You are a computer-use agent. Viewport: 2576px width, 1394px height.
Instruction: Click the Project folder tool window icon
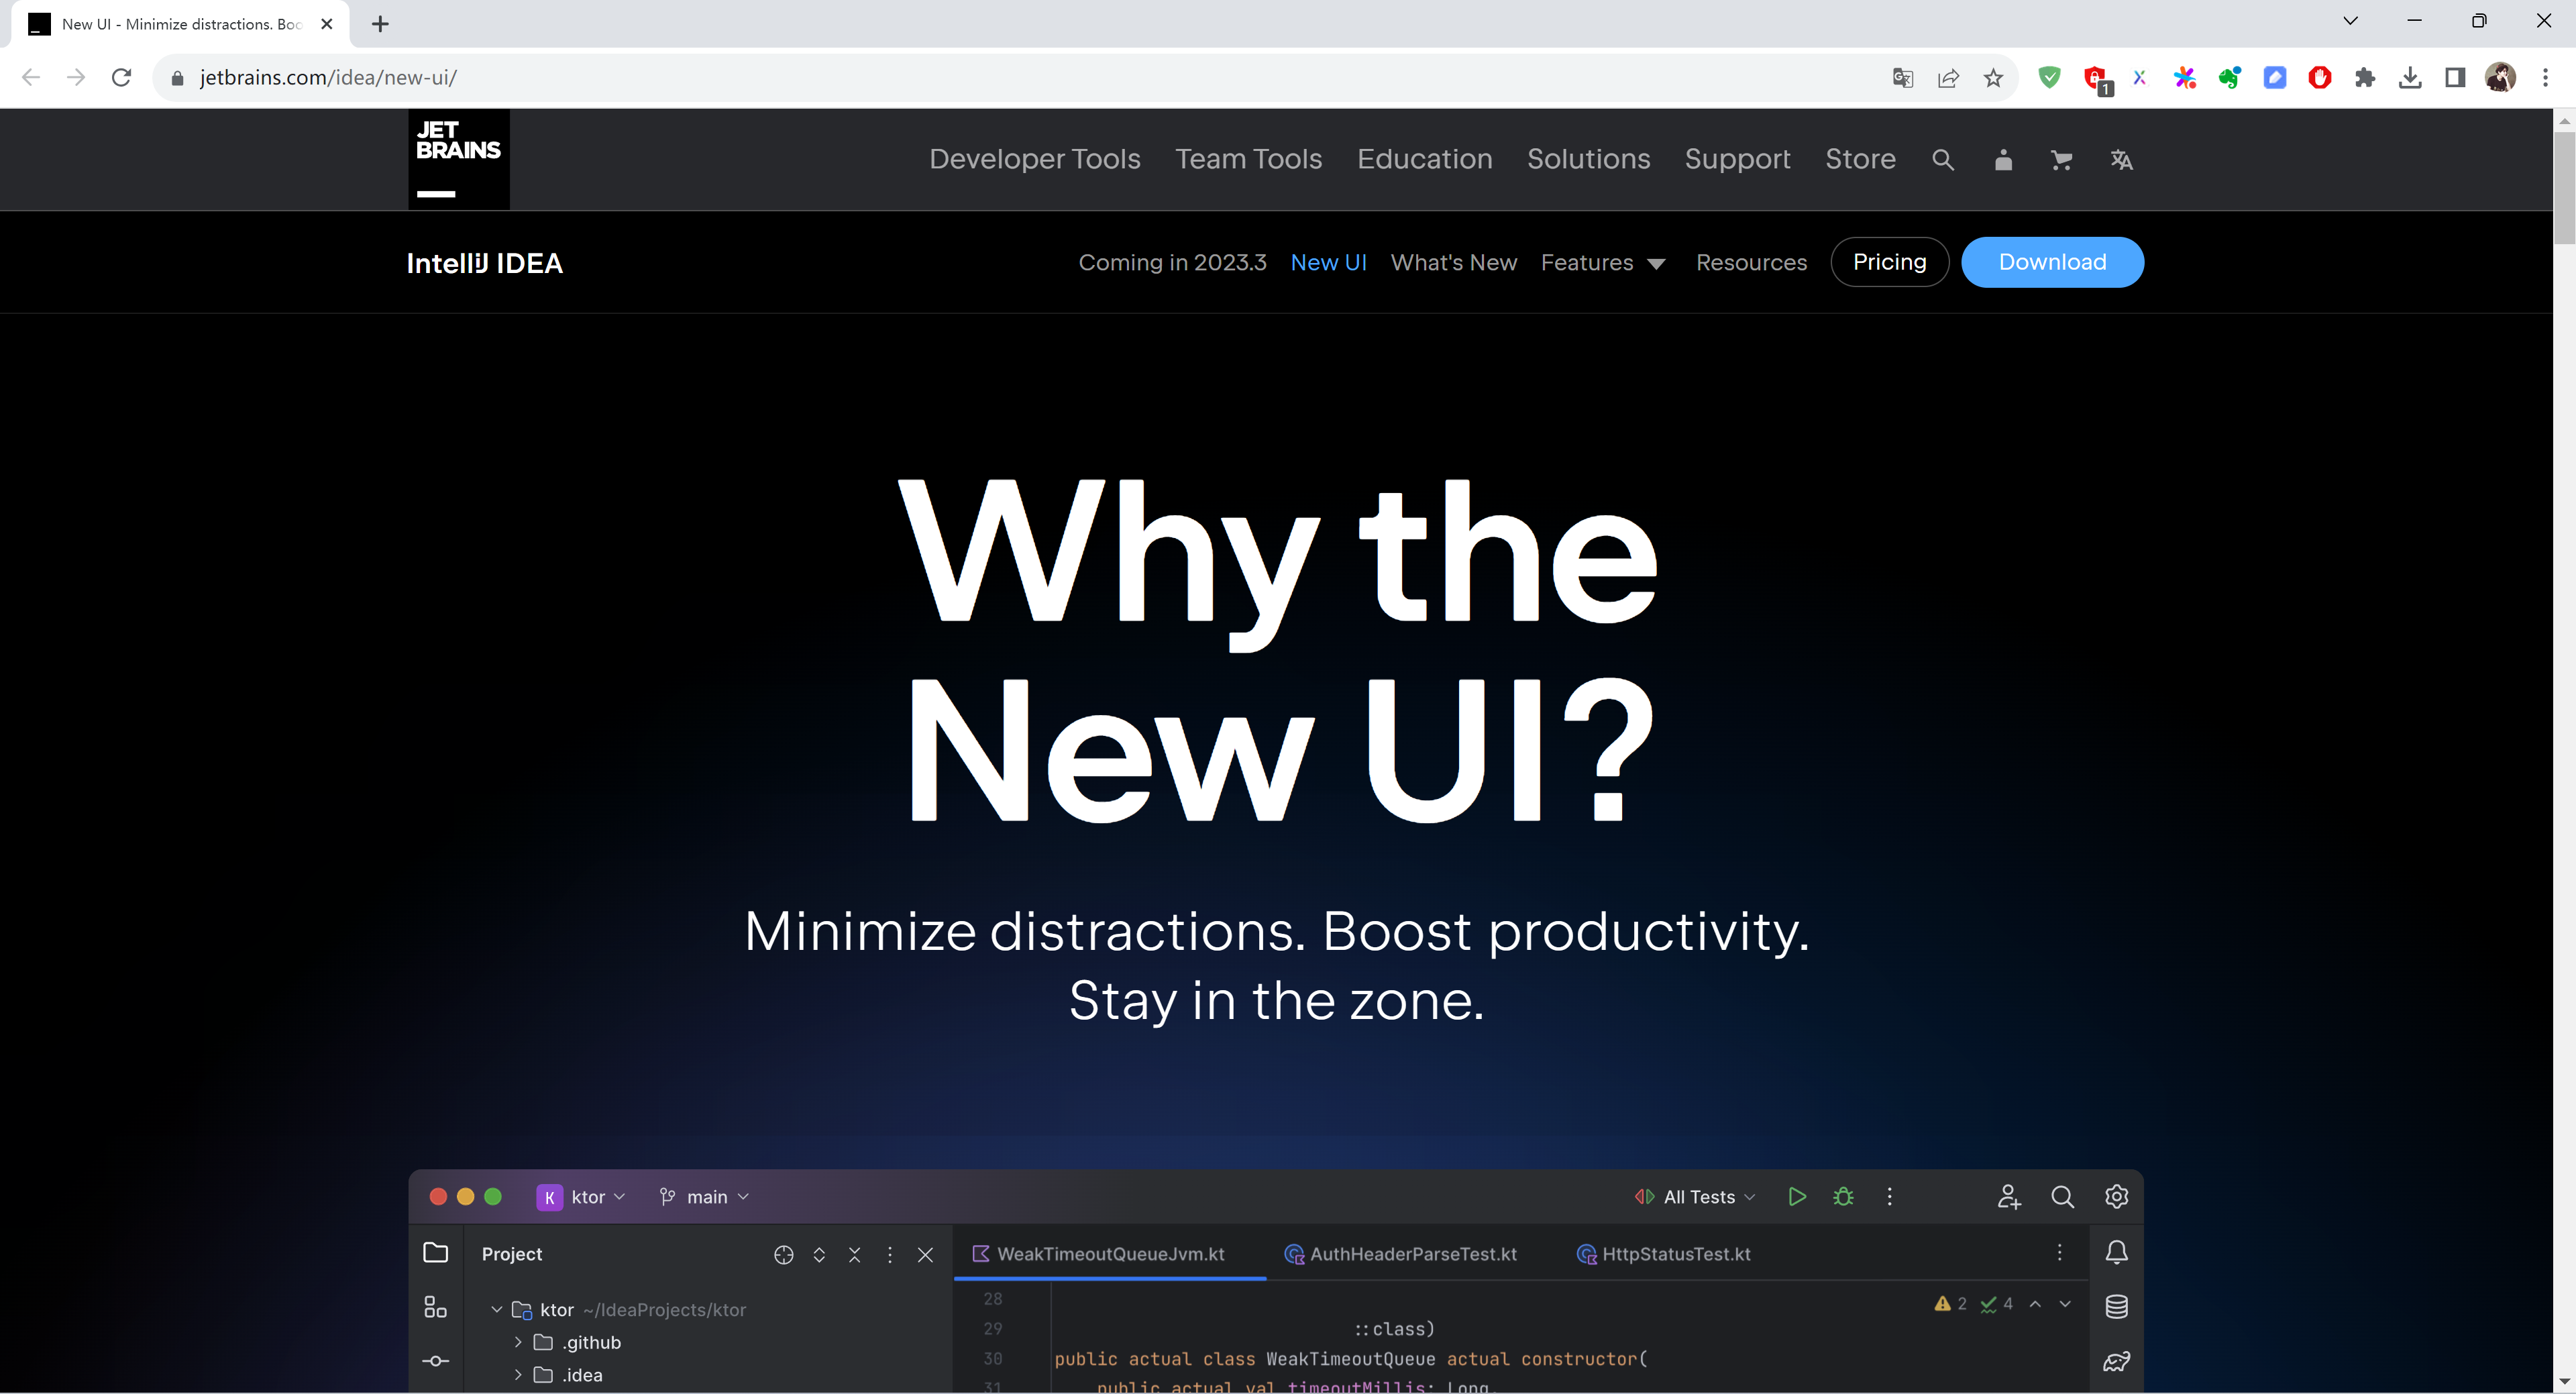tap(436, 1253)
